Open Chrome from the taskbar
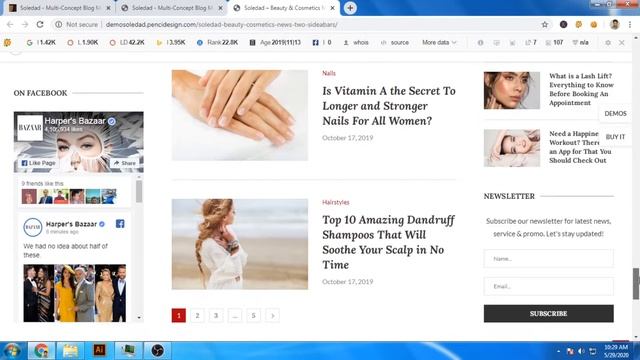Viewport: 640px width, 360px height. coord(41,351)
